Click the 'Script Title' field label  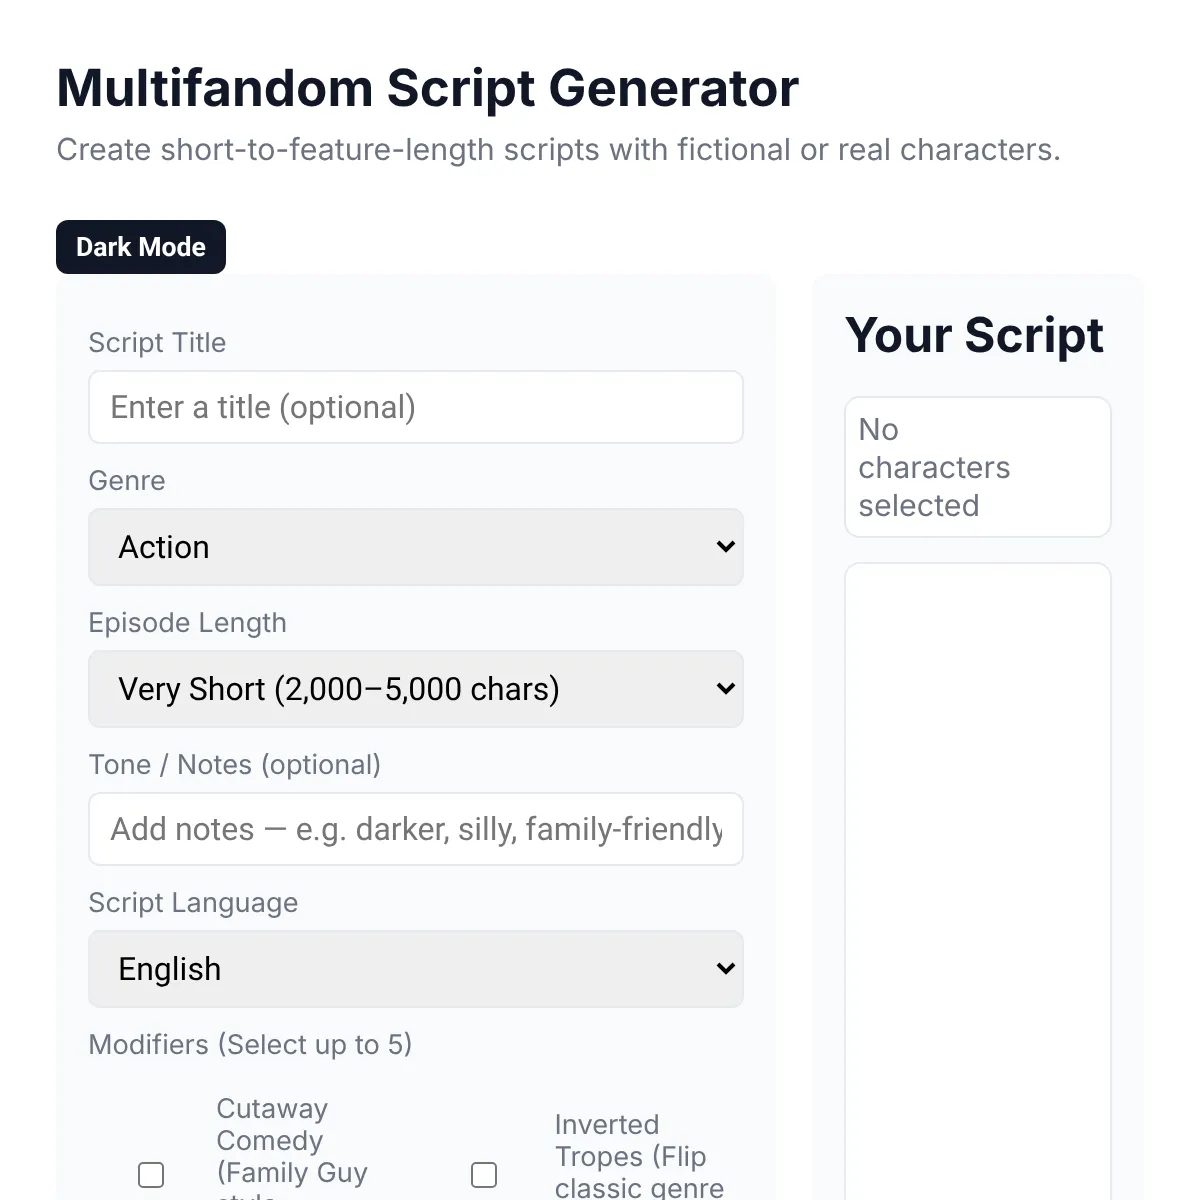(x=157, y=343)
